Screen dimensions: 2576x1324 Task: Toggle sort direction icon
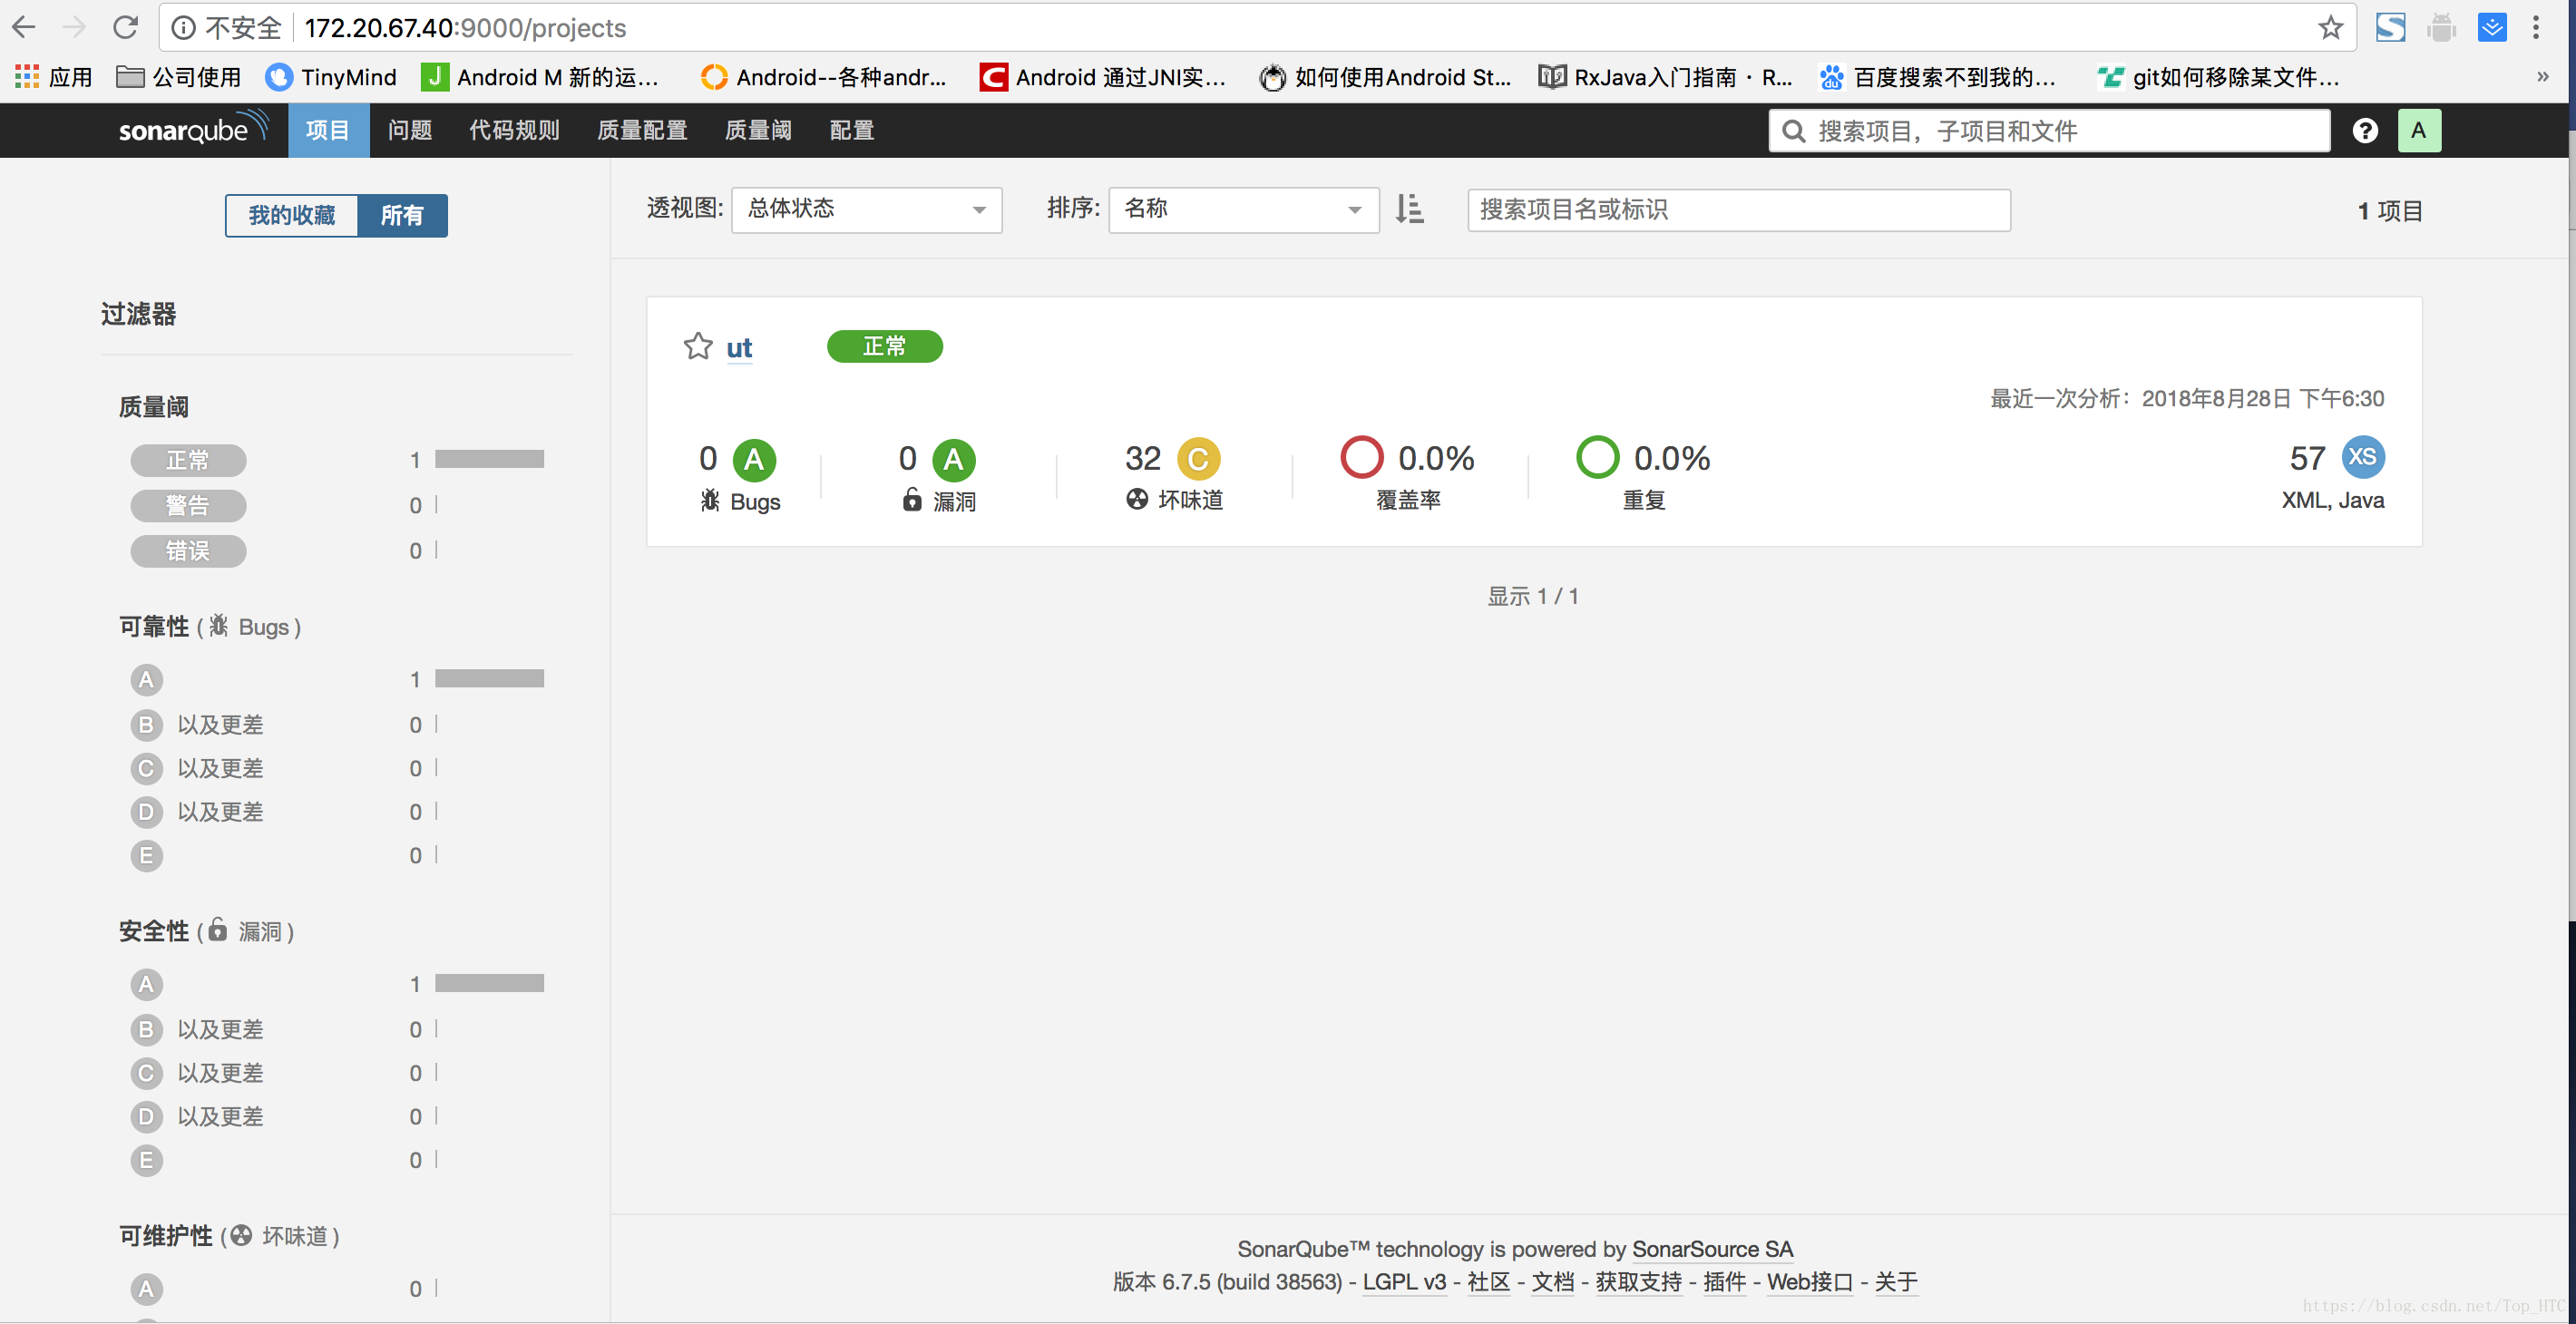tap(1409, 209)
